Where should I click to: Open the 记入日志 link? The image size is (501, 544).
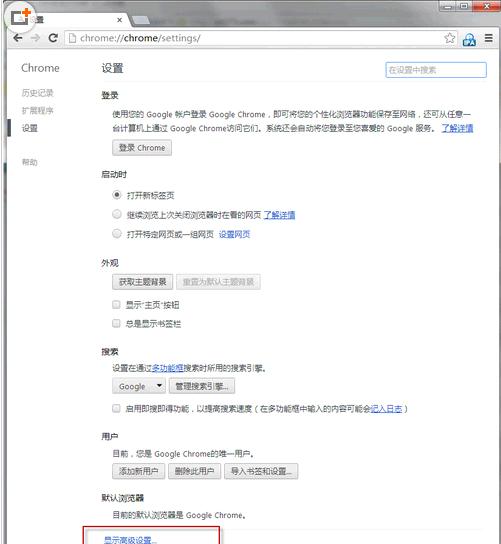(x=386, y=409)
